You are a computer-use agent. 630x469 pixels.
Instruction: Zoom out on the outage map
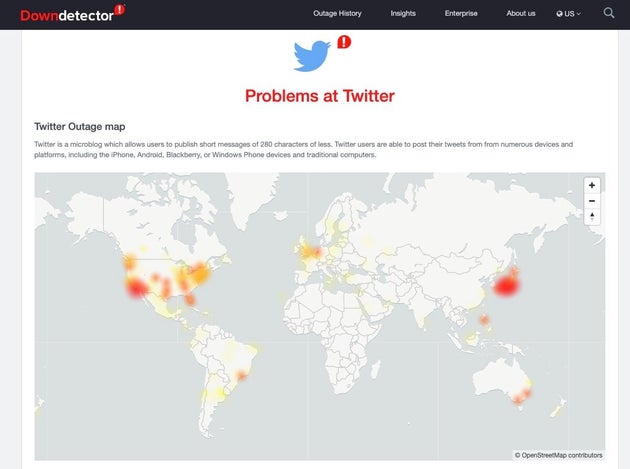point(592,200)
